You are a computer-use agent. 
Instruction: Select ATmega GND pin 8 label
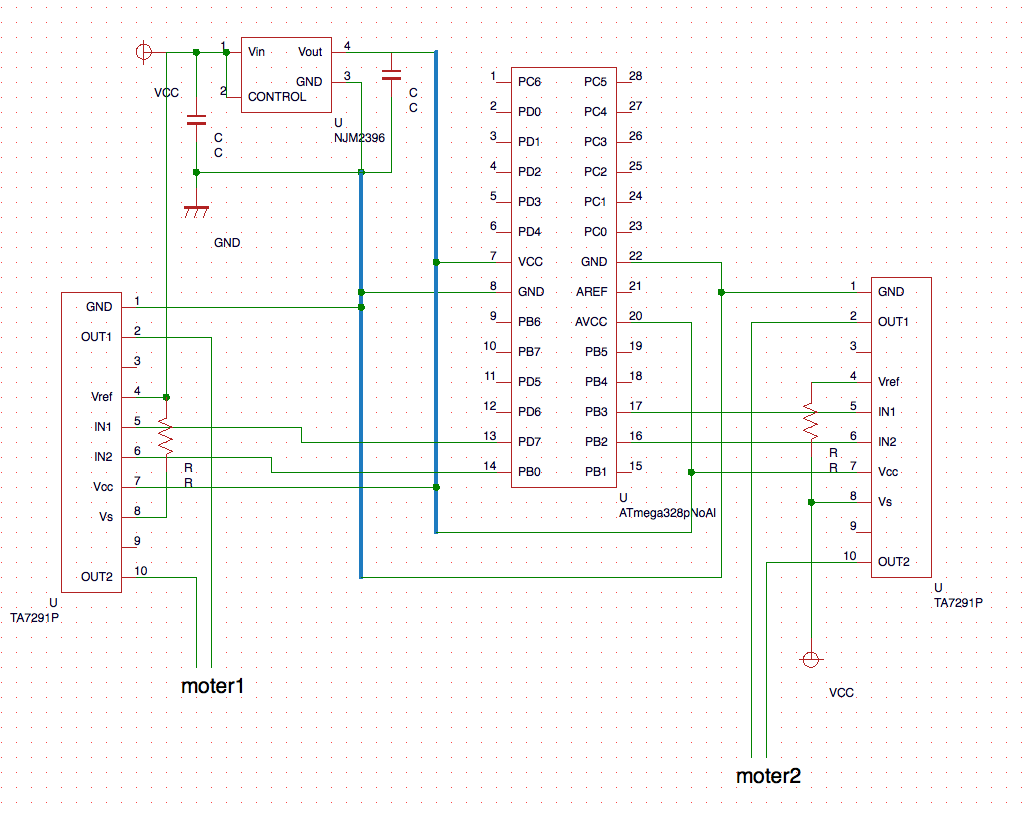pyautogui.click(x=530, y=292)
